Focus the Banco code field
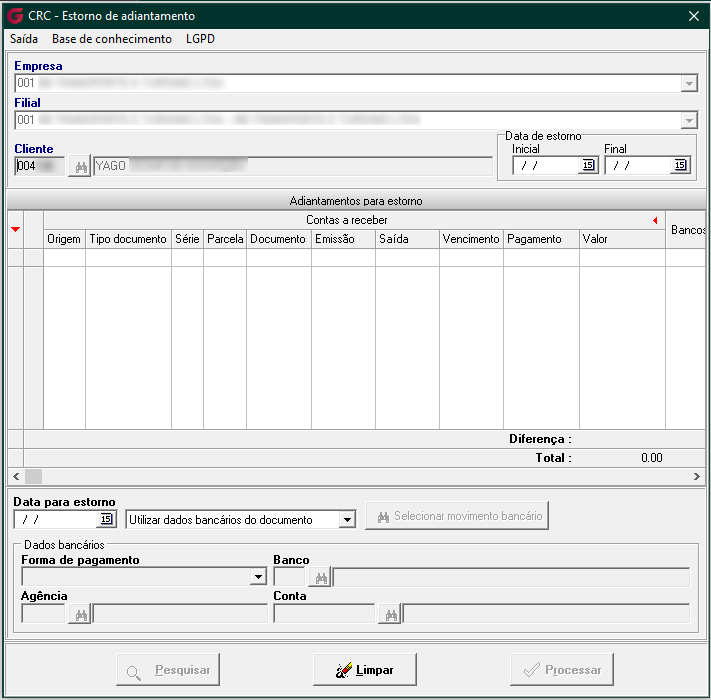 tap(289, 578)
